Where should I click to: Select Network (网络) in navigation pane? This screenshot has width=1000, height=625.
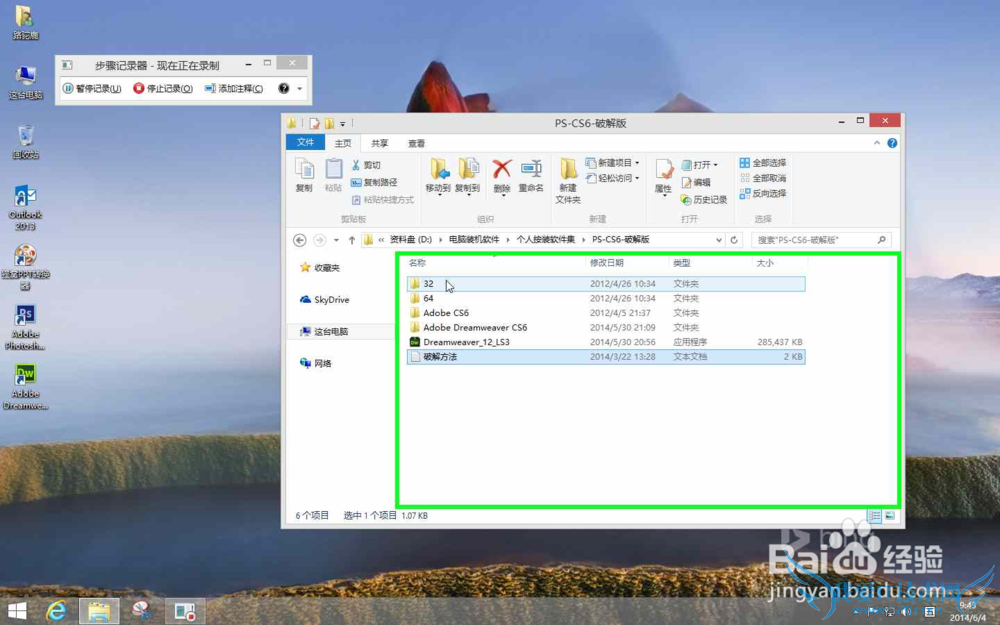pyautogui.click(x=316, y=364)
